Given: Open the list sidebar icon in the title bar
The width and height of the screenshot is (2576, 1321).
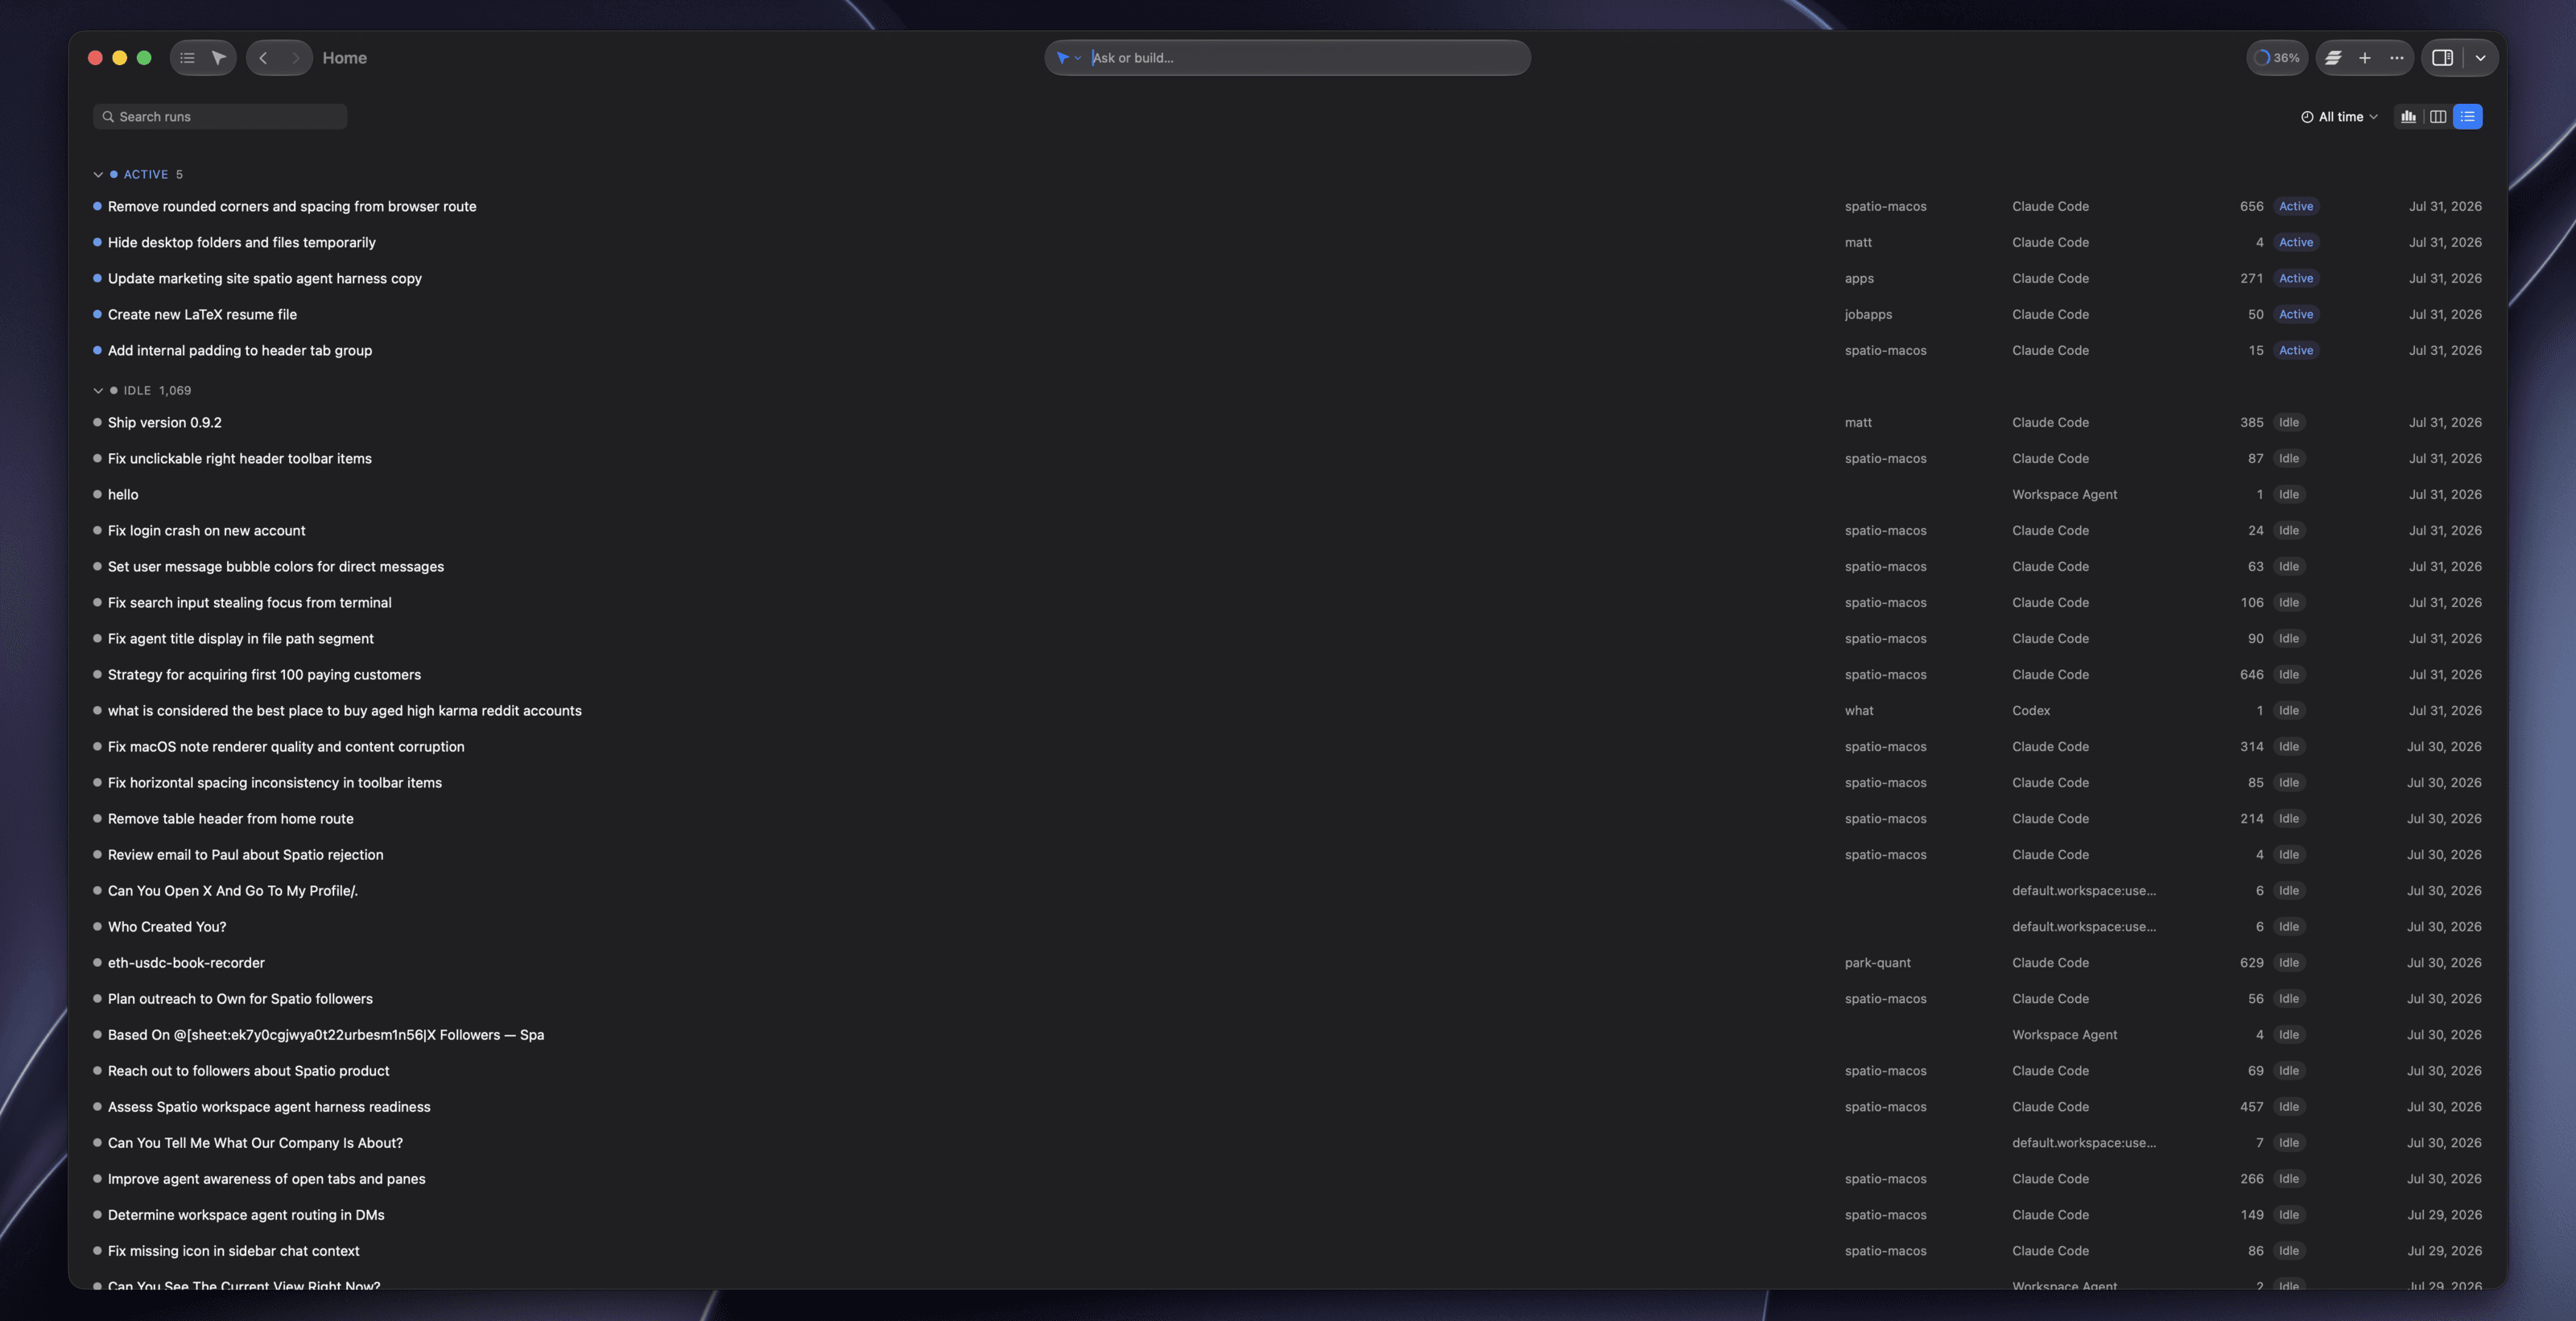Looking at the screenshot, I should point(187,58).
